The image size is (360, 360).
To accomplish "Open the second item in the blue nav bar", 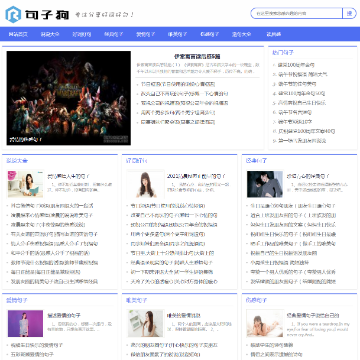I will [x=50, y=34].
